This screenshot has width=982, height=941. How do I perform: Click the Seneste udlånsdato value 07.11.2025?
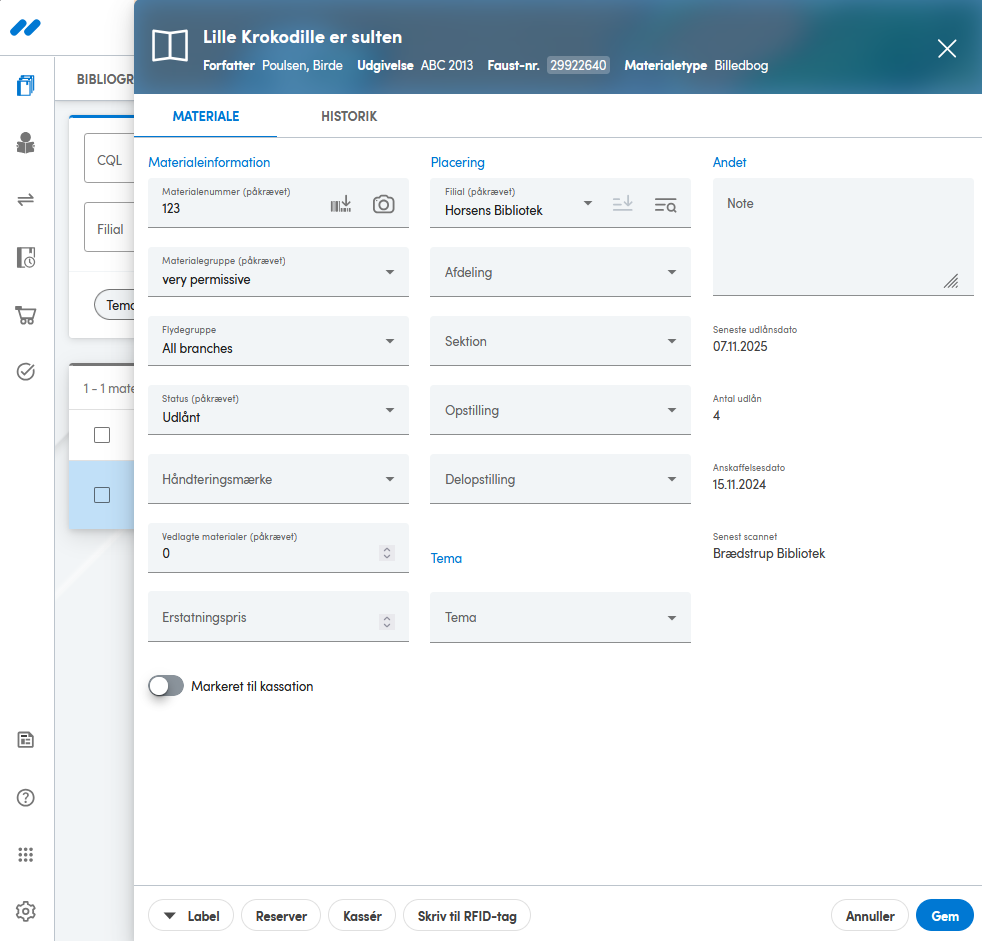740,346
